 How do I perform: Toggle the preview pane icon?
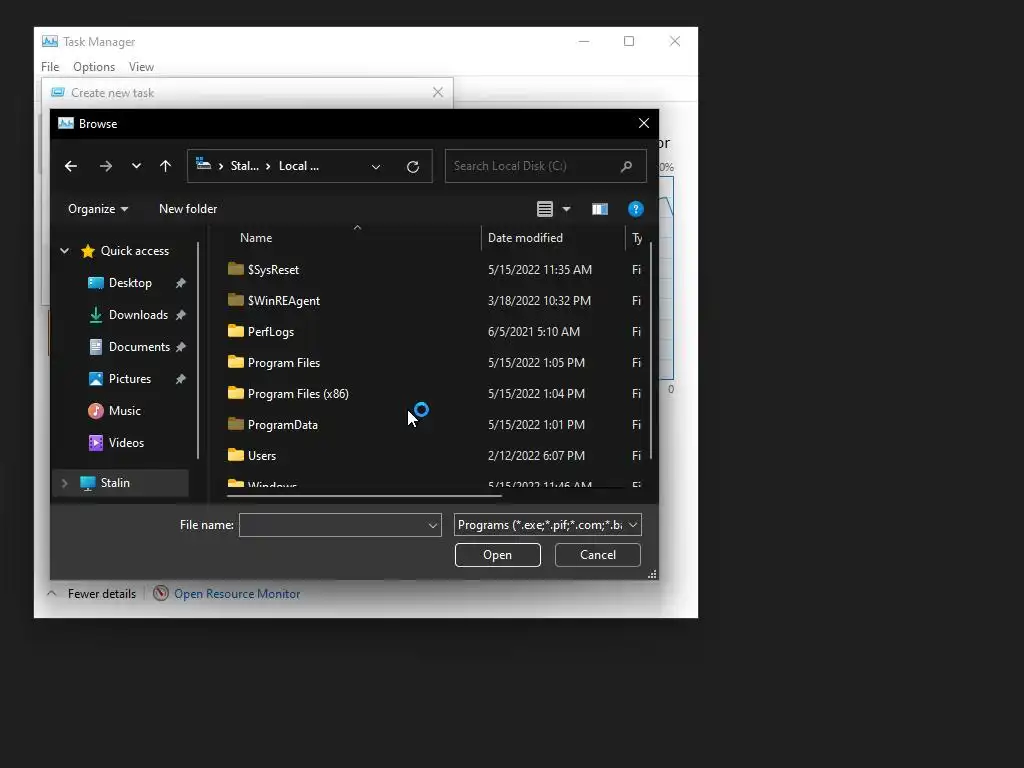tap(600, 209)
